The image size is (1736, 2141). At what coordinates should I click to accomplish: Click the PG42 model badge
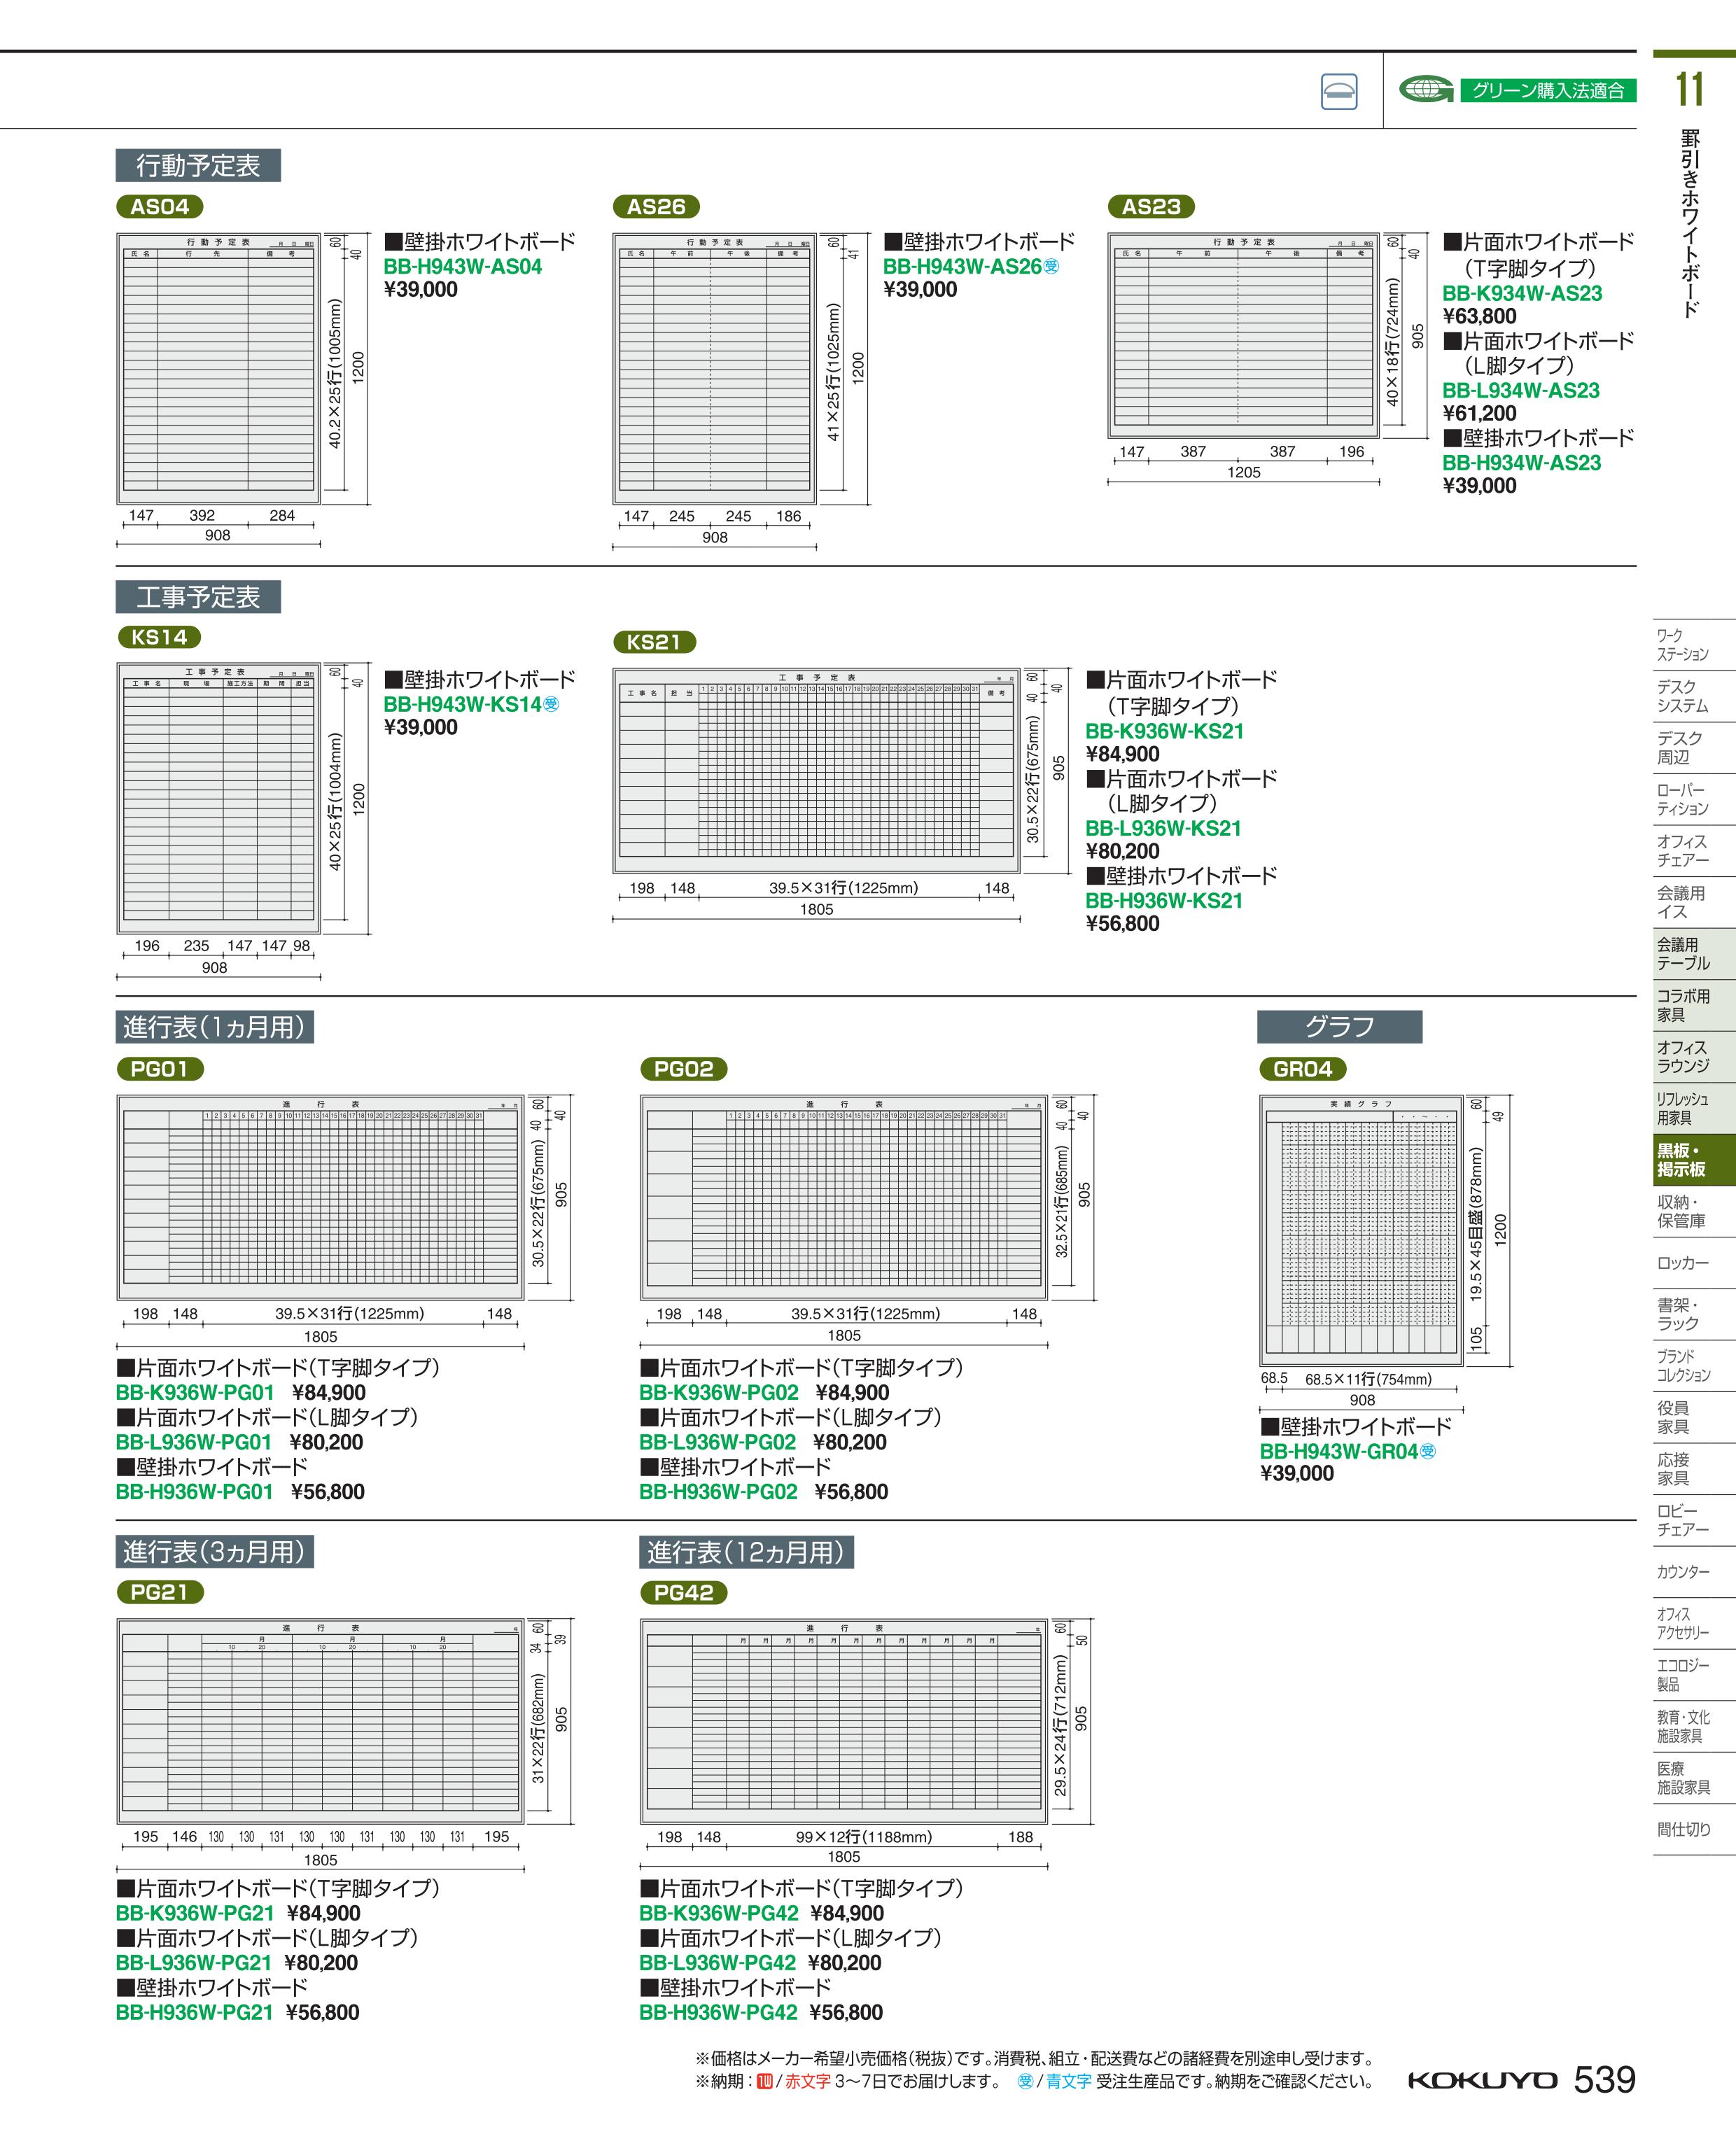(x=684, y=1592)
